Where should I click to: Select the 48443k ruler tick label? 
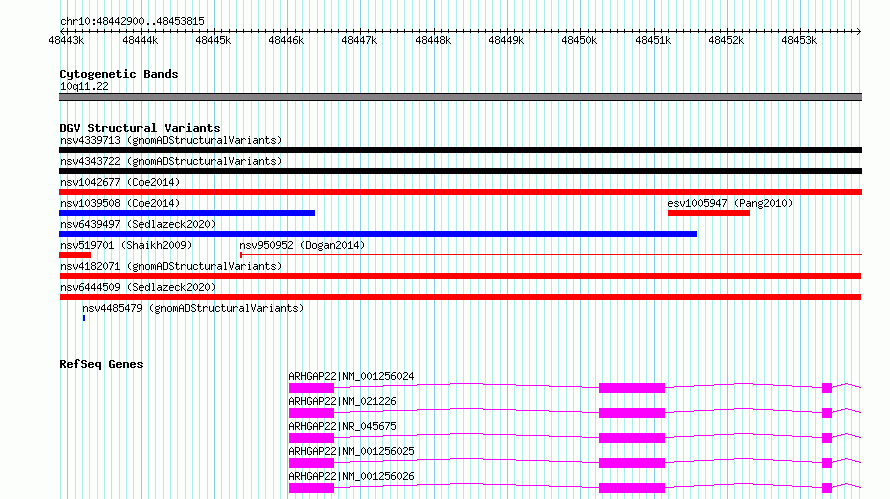pos(66,40)
